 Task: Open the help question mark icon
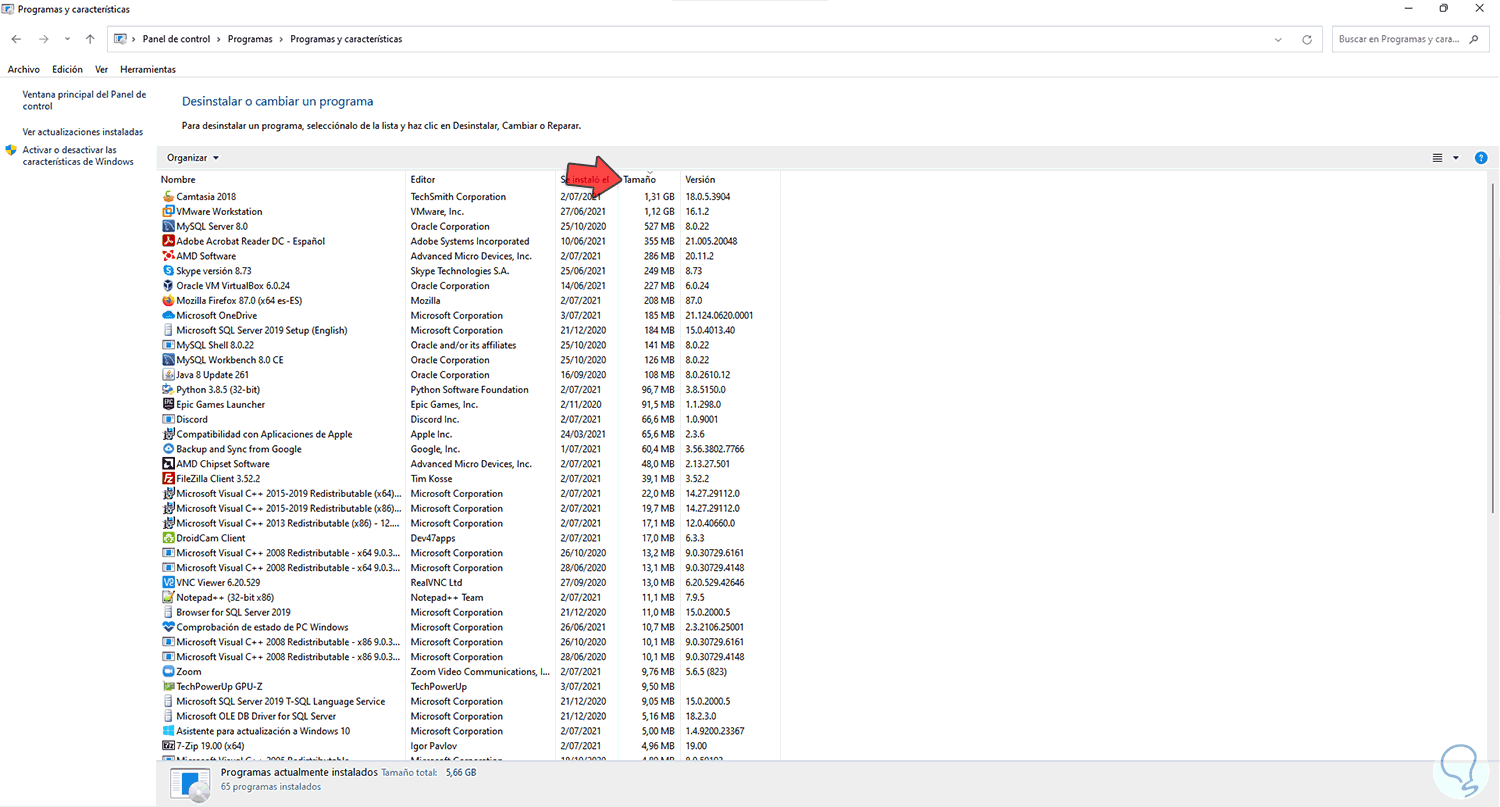coord(1481,158)
